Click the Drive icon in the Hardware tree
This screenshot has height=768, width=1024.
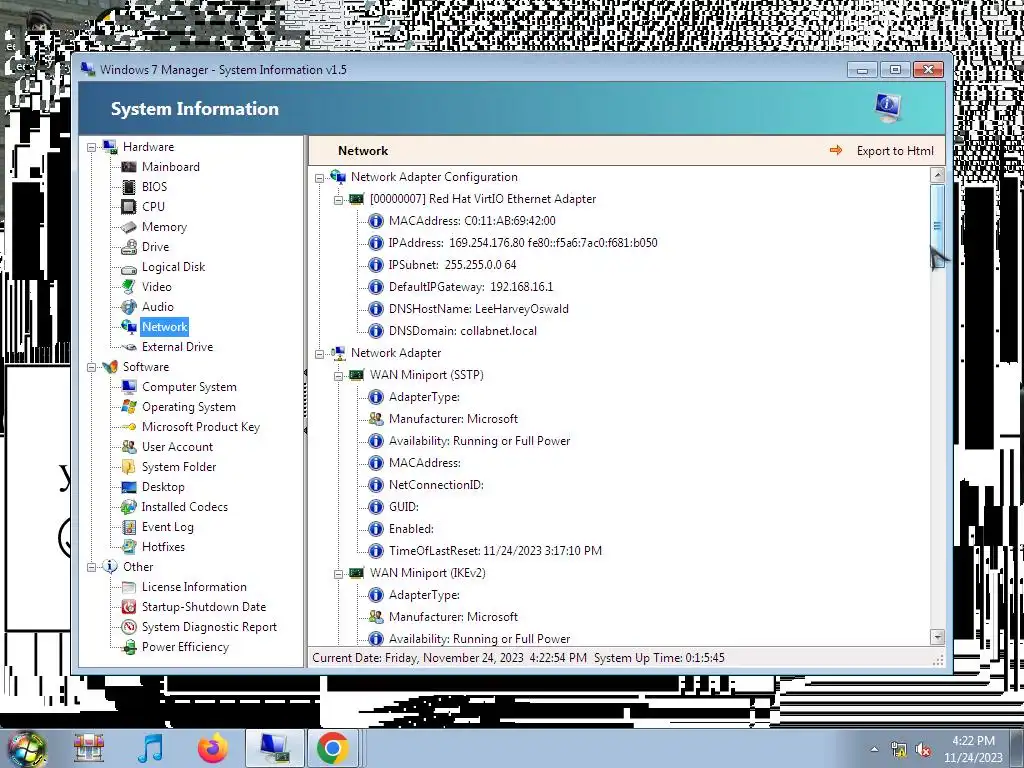pyautogui.click(x=129, y=247)
